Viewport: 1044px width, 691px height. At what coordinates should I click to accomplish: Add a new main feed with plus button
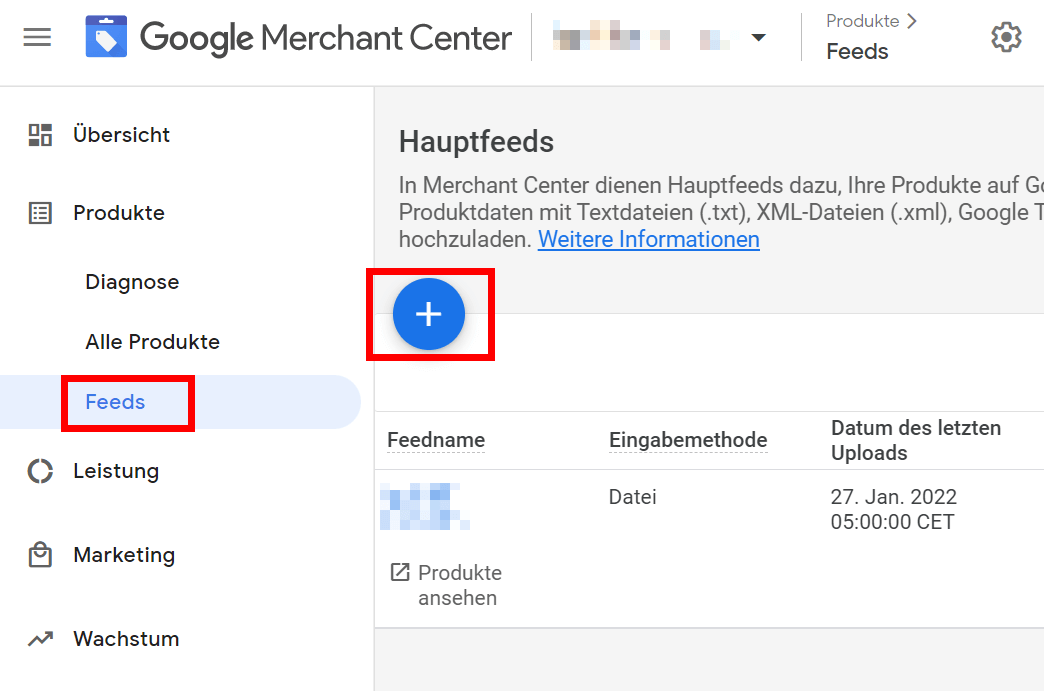[429, 314]
